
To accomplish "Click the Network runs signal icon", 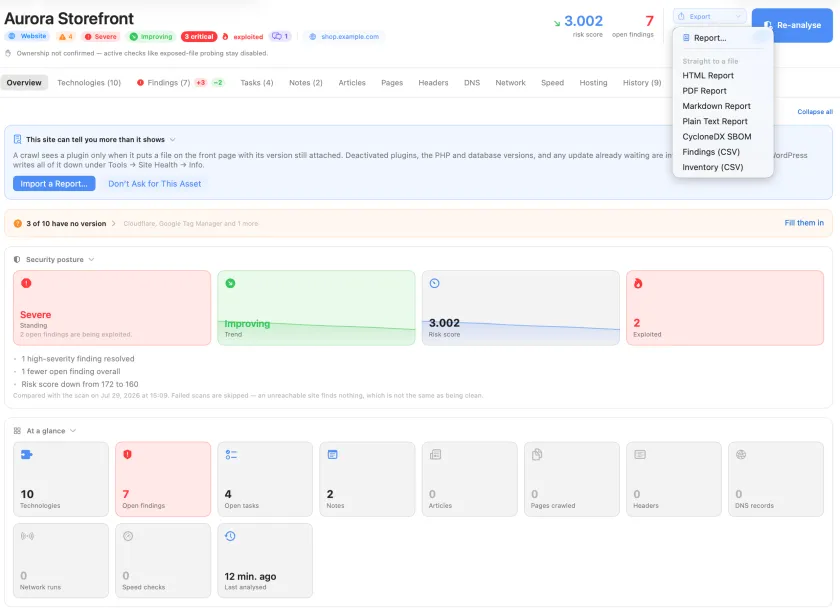I will pyautogui.click(x=27, y=536).
